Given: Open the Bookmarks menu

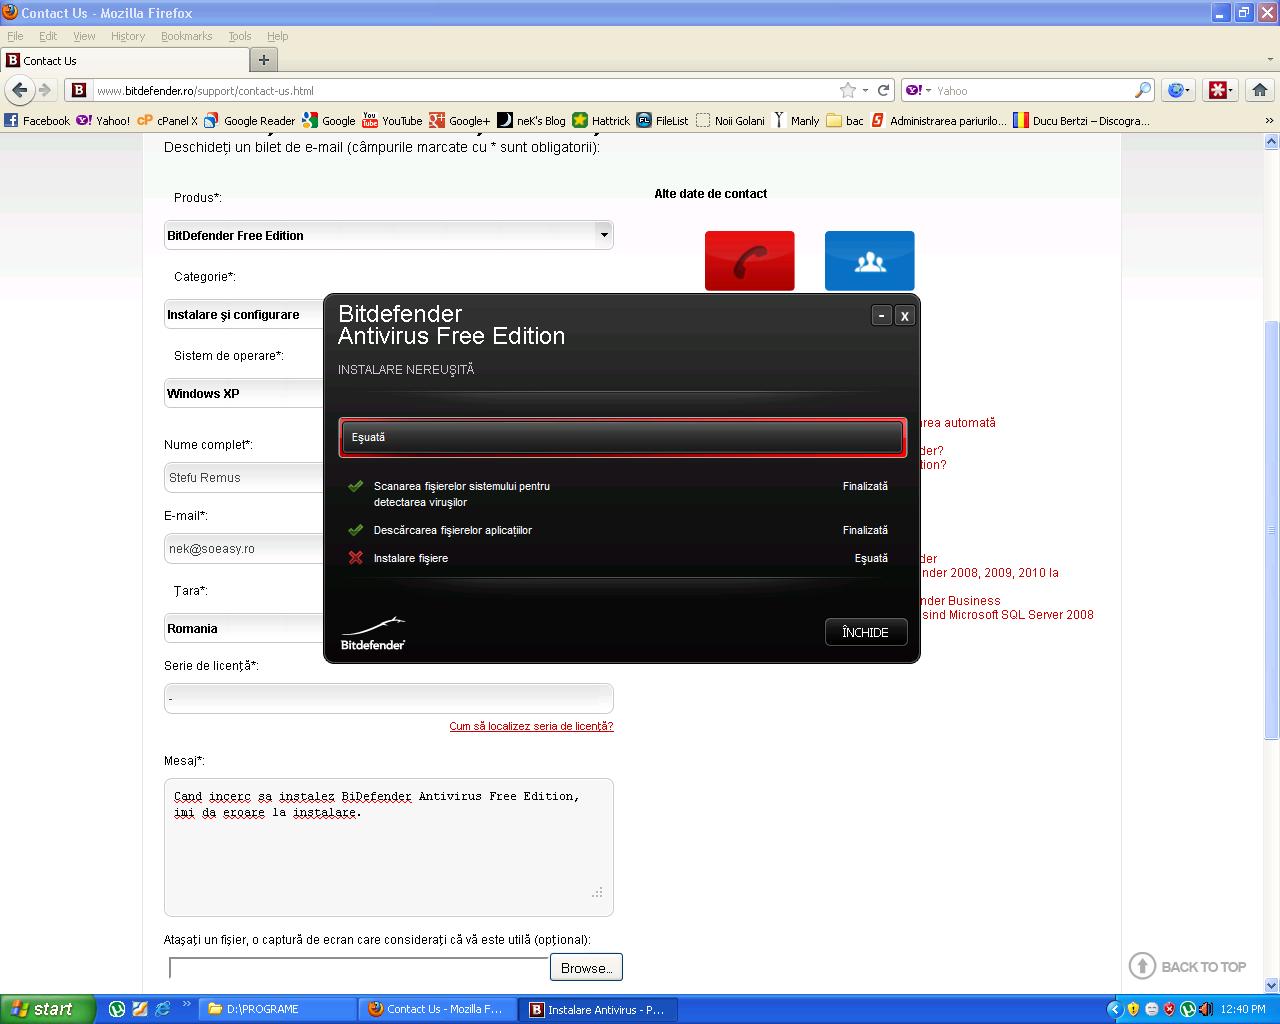Looking at the screenshot, I should pyautogui.click(x=186, y=36).
